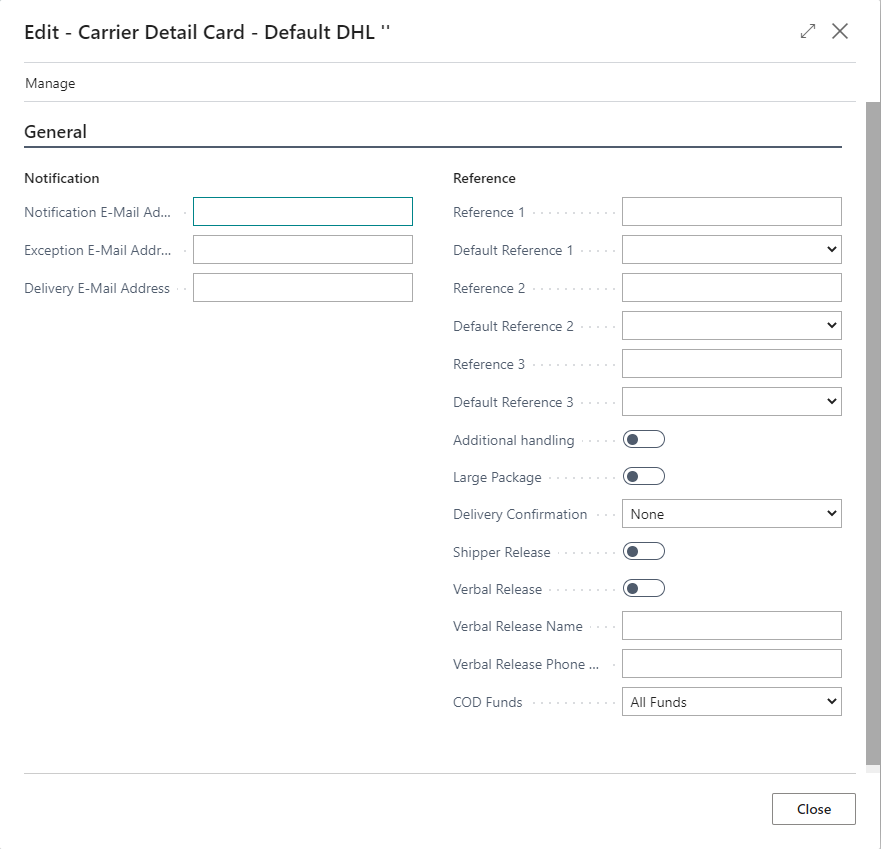881x849 pixels.
Task: Focus the Notification E-Mail Address field
Action: (x=302, y=212)
